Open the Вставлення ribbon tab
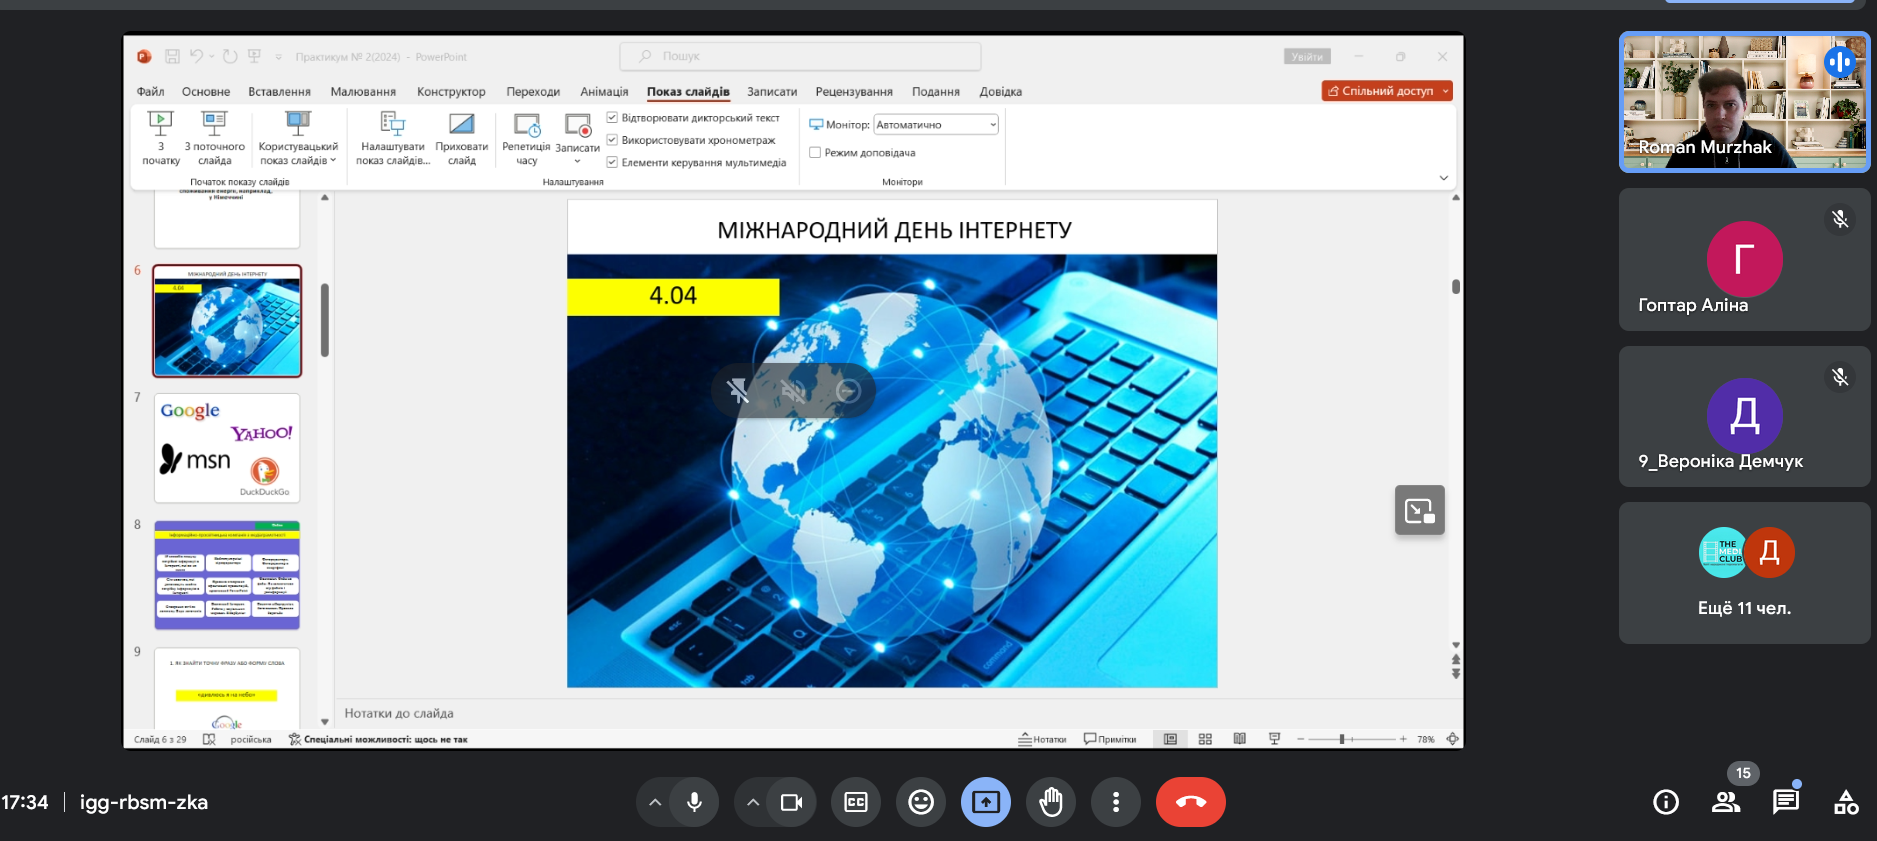This screenshot has height=841, width=1877. coord(279,92)
